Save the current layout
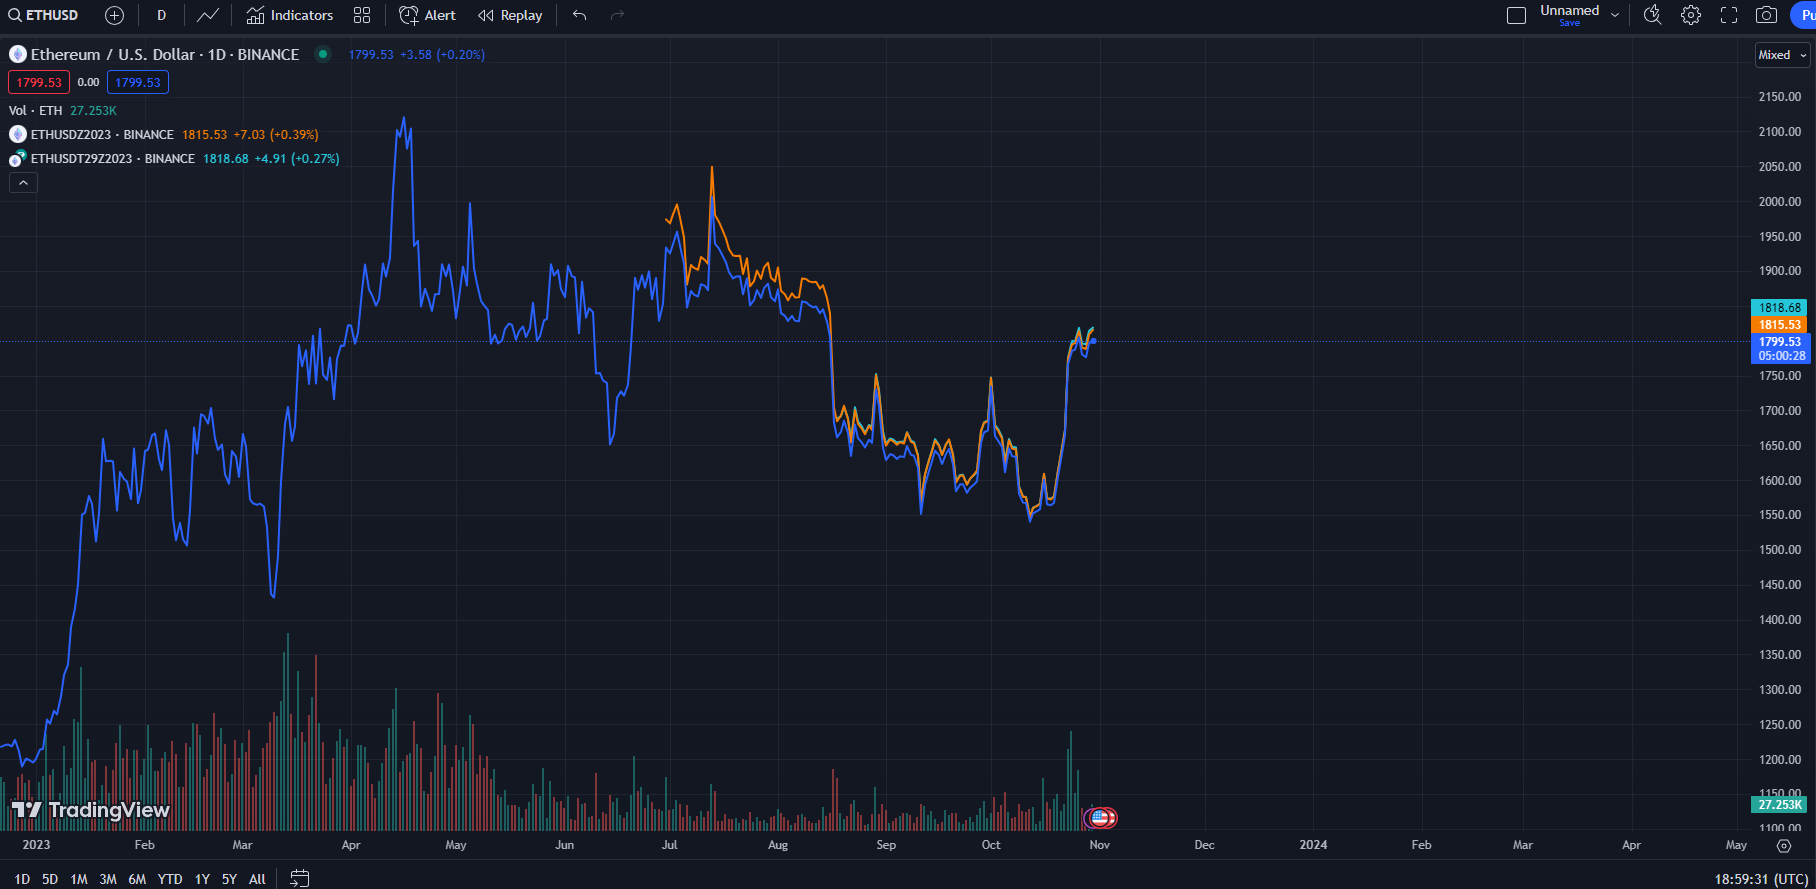 1571,21
